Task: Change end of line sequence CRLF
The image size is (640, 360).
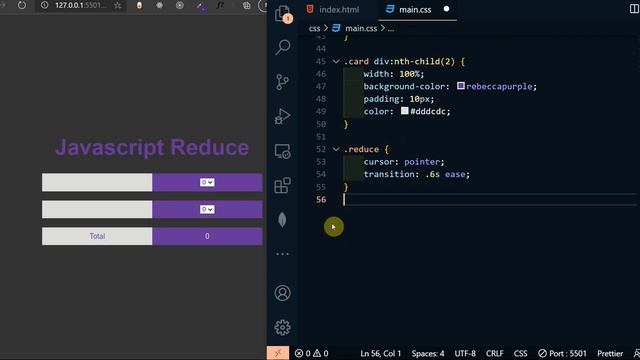Action: (x=495, y=353)
